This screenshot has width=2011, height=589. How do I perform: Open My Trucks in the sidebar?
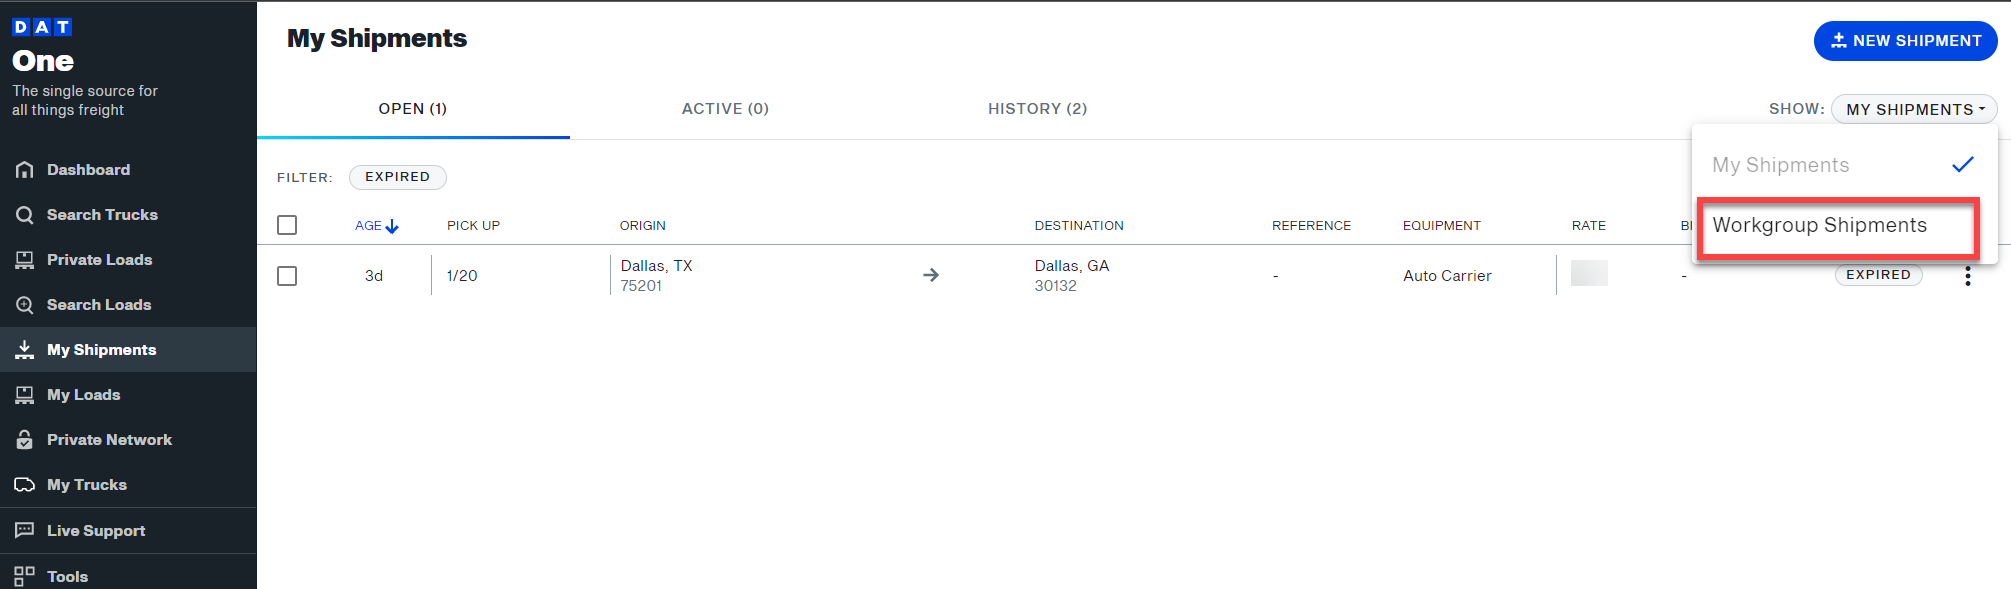[x=87, y=484]
